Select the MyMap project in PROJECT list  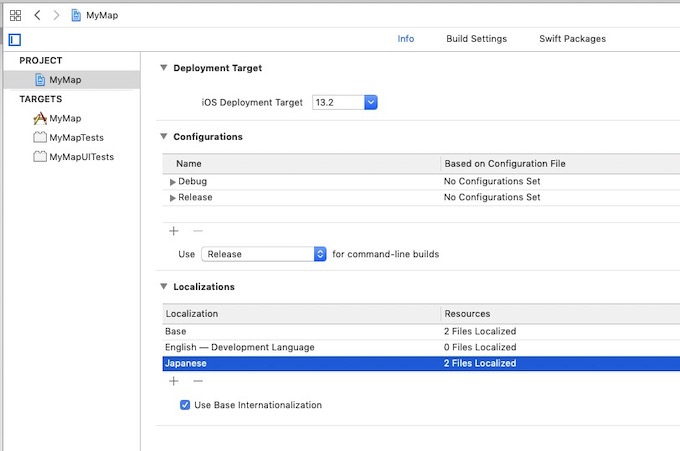point(72,80)
